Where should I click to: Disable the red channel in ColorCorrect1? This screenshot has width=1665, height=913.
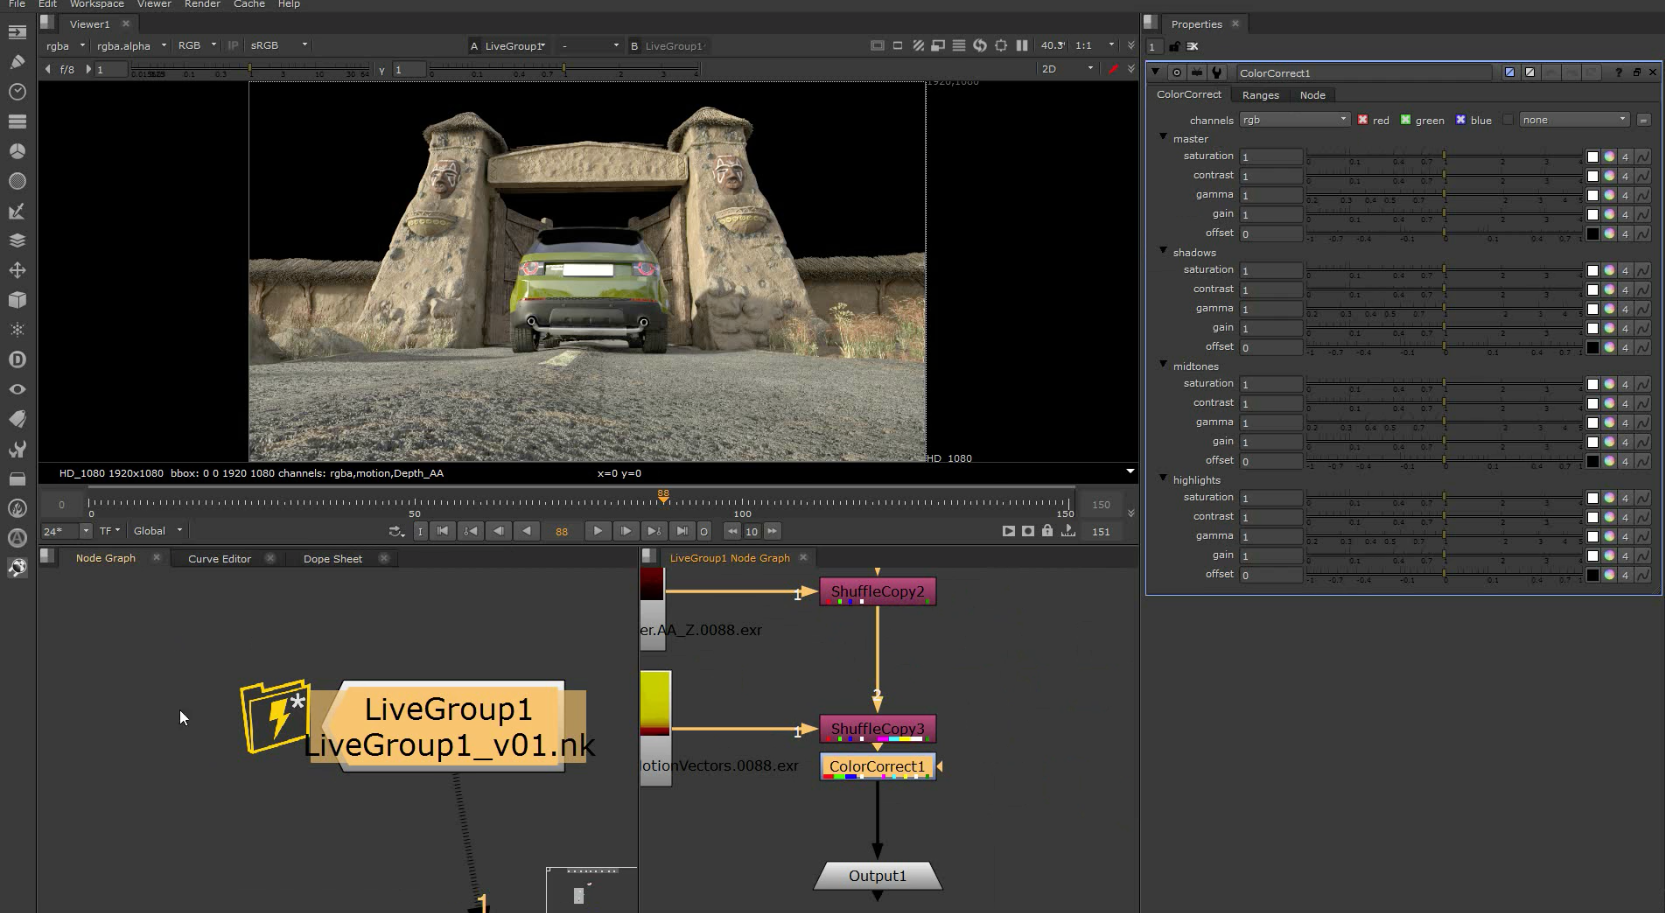(x=1362, y=119)
